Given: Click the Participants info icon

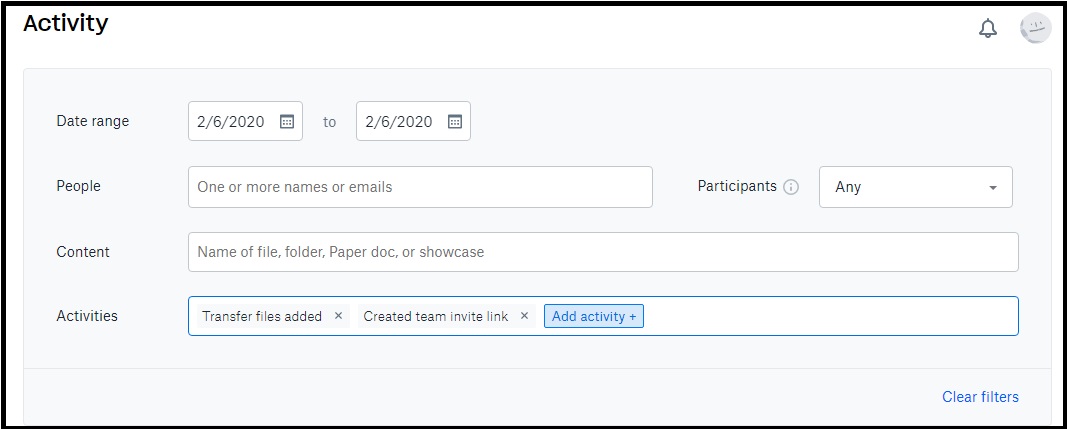Looking at the screenshot, I should pos(791,187).
